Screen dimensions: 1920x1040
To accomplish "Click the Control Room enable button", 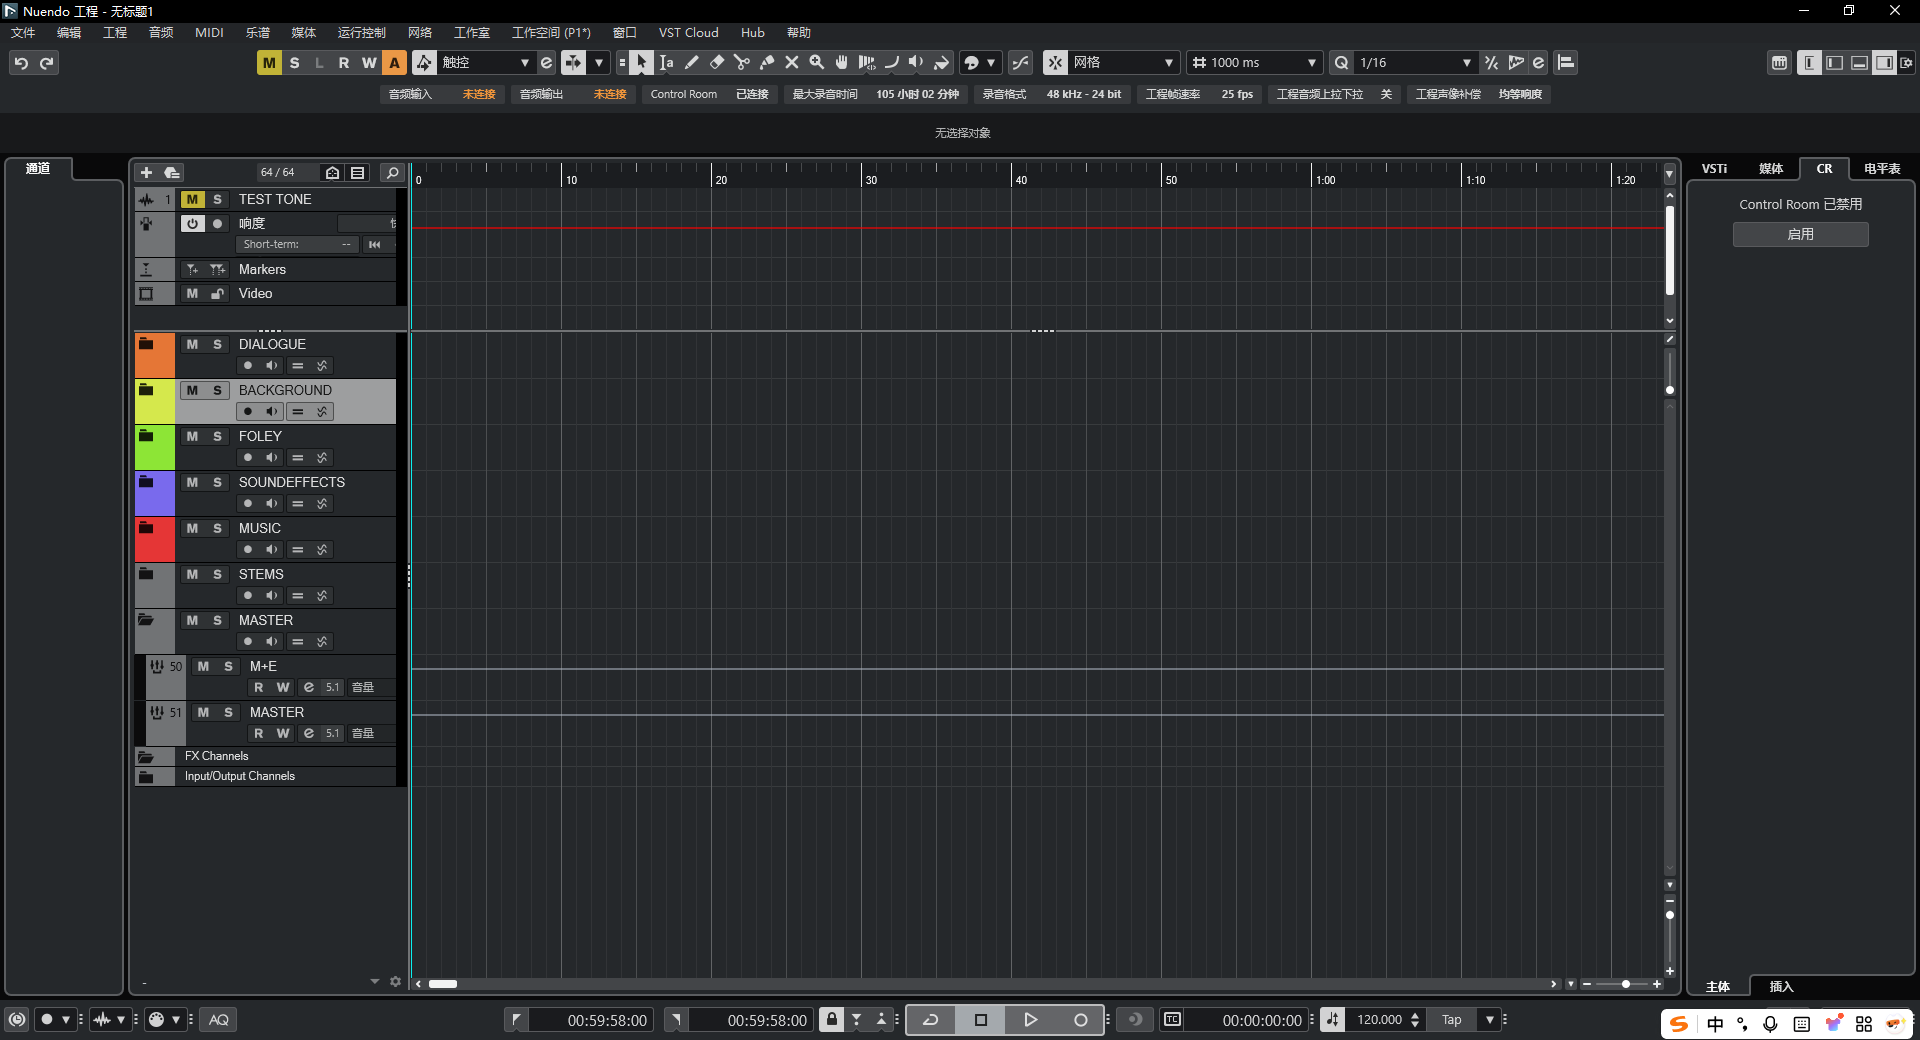I will (1800, 234).
